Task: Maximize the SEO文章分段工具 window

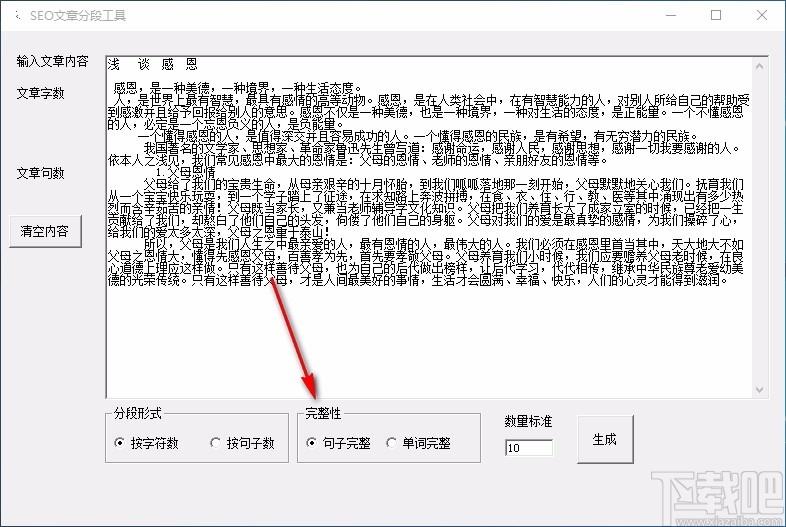Action: [x=716, y=16]
